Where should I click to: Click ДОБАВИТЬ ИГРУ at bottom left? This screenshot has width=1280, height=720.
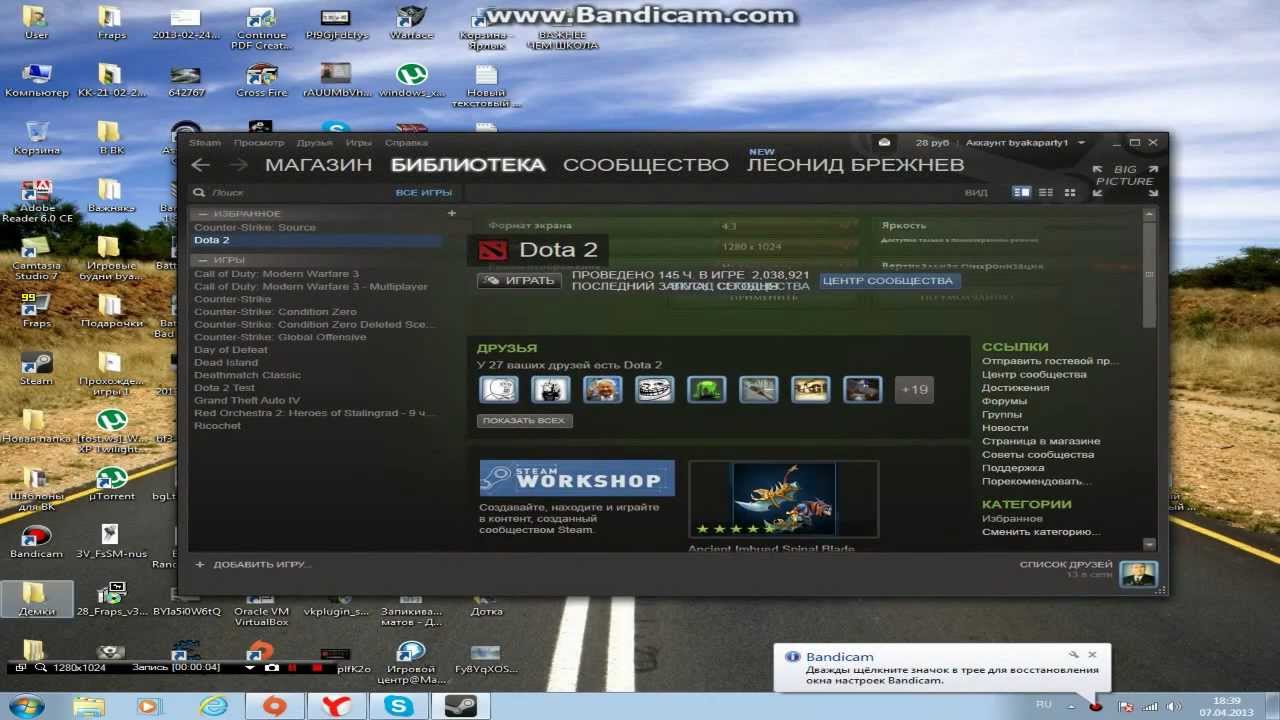tap(253, 564)
